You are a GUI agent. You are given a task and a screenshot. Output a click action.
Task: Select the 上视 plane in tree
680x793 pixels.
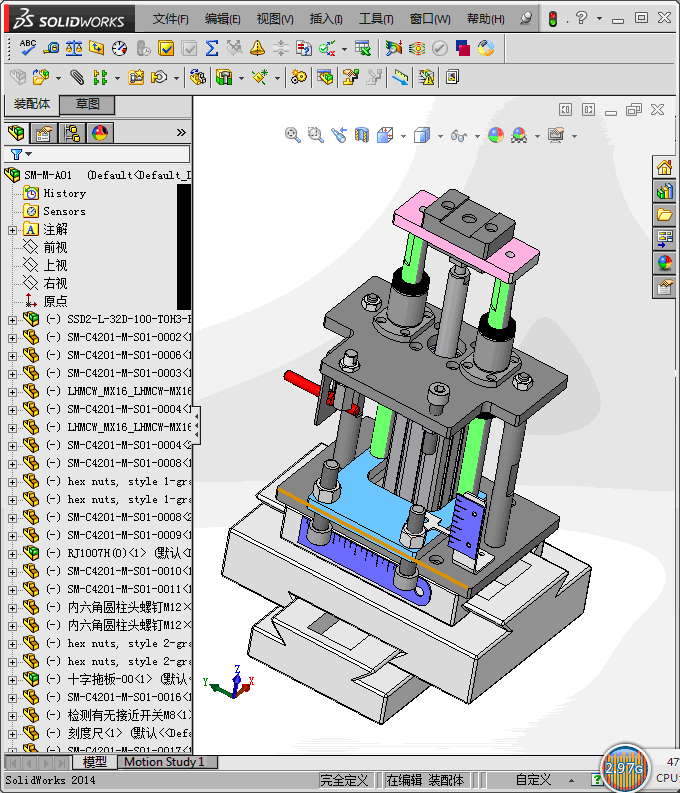click(x=55, y=266)
